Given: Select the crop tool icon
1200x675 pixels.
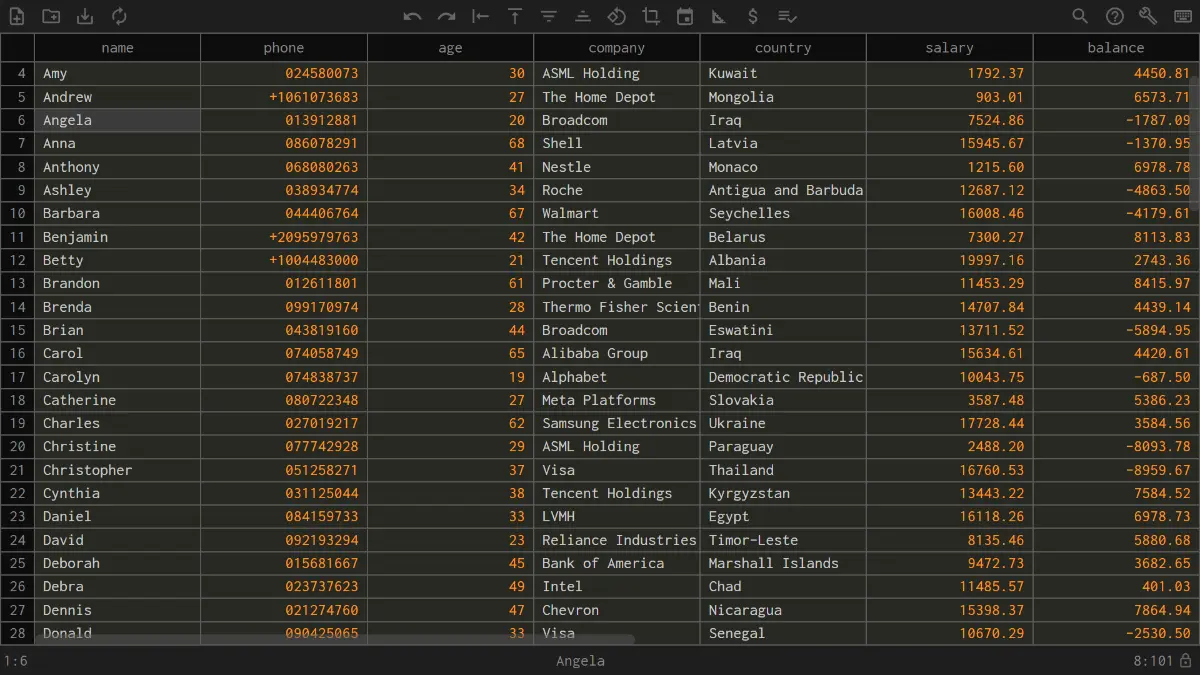Looking at the screenshot, I should coord(651,16).
